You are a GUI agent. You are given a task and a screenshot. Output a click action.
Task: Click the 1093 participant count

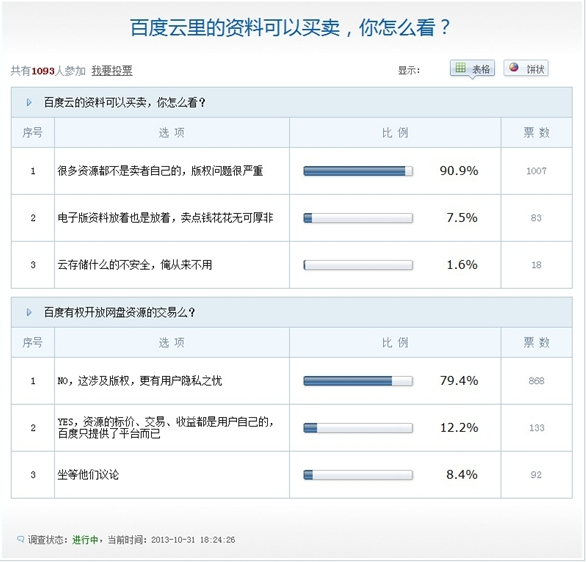[43, 71]
